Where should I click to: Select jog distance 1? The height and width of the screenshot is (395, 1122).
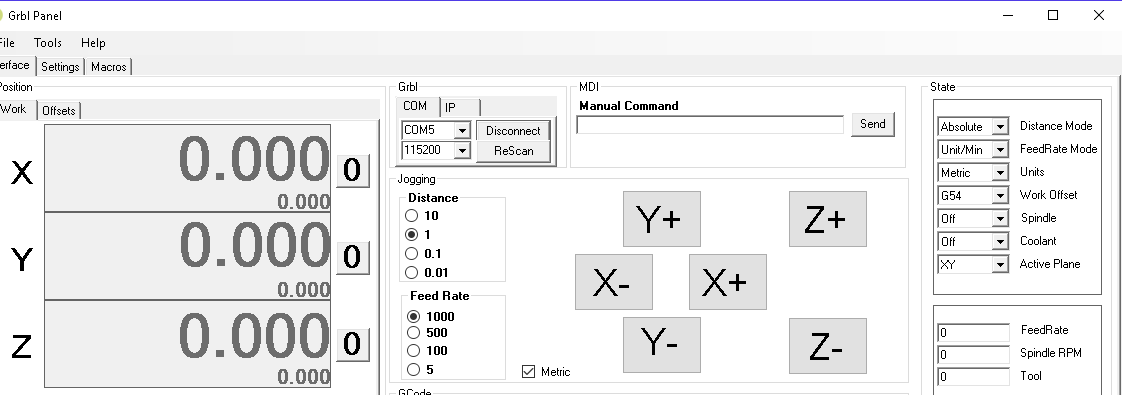418,235
